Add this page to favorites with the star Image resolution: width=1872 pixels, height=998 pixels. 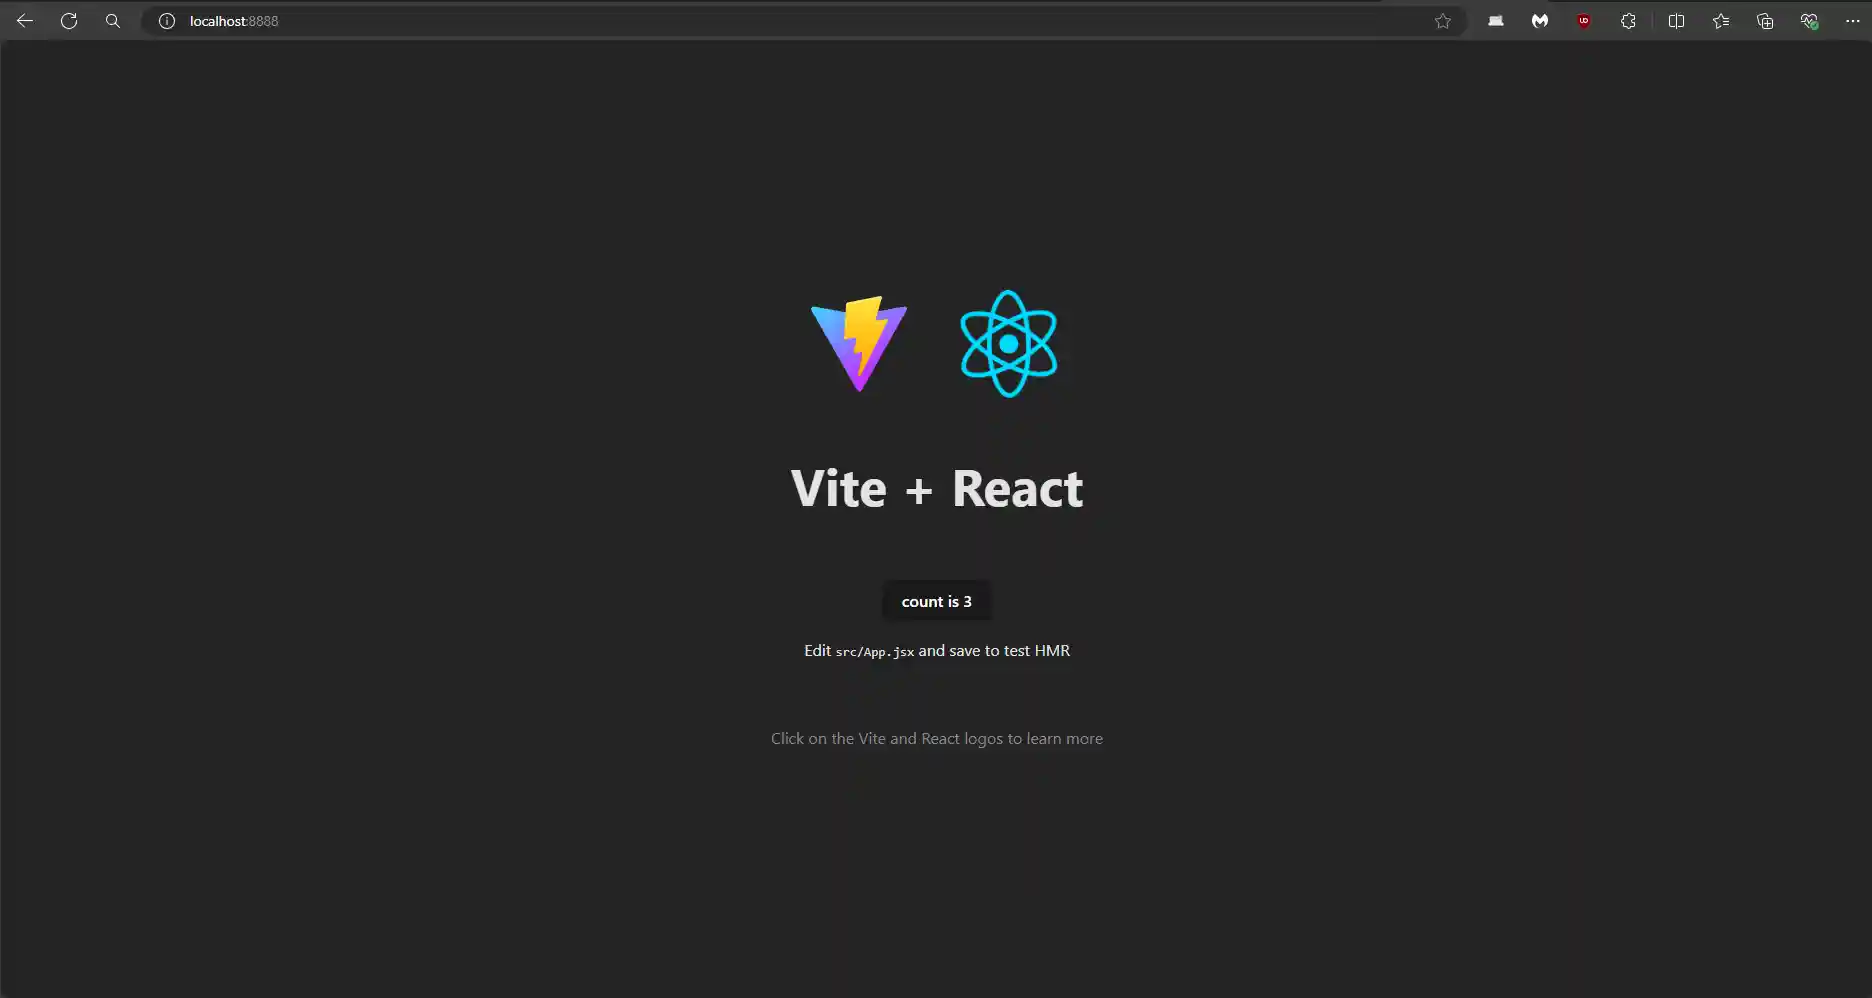click(x=1442, y=21)
